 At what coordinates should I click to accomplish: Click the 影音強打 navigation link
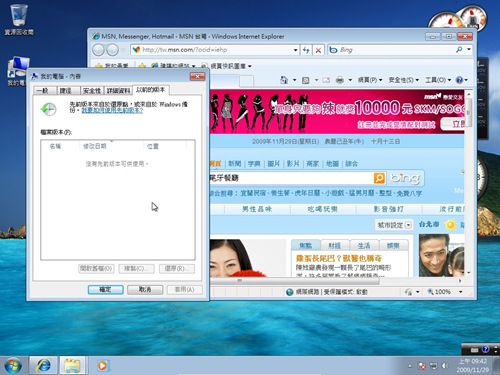coord(389,209)
